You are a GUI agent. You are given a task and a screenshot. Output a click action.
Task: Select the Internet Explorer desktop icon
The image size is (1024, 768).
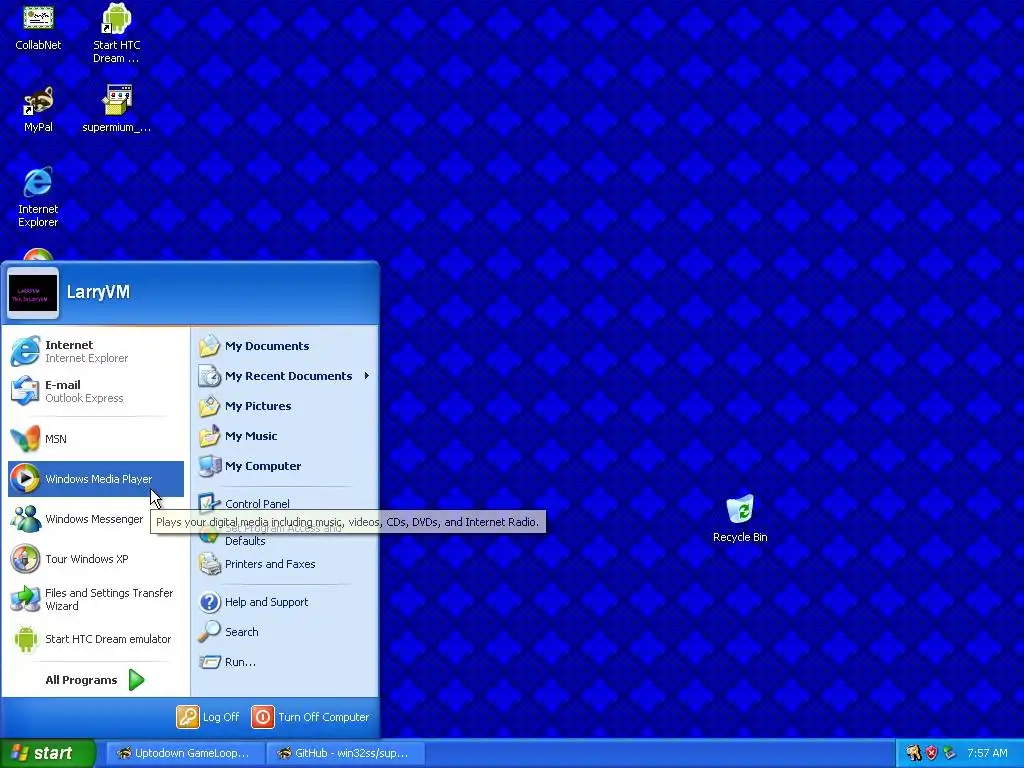(38, 197)
